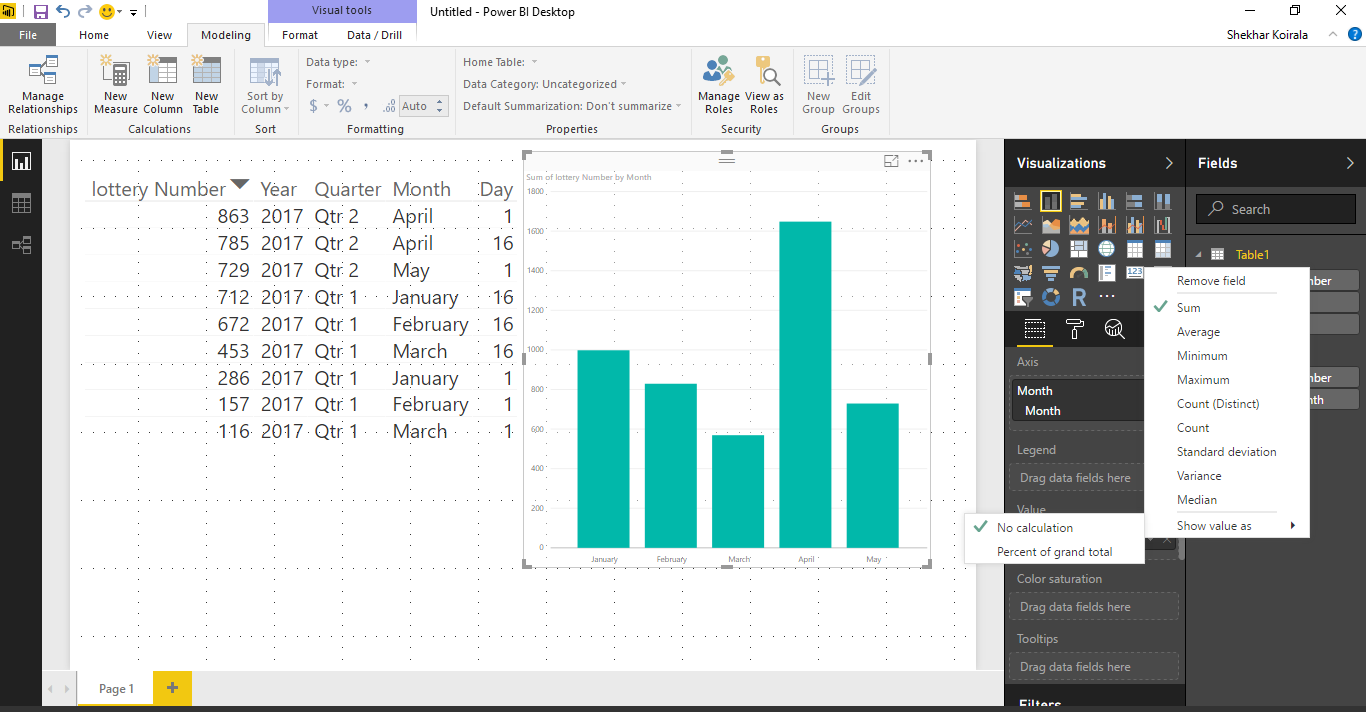1366x712 pixels.
Task: Collapse the Visualizations pane chevron
Action: [x=1169, y=163]
